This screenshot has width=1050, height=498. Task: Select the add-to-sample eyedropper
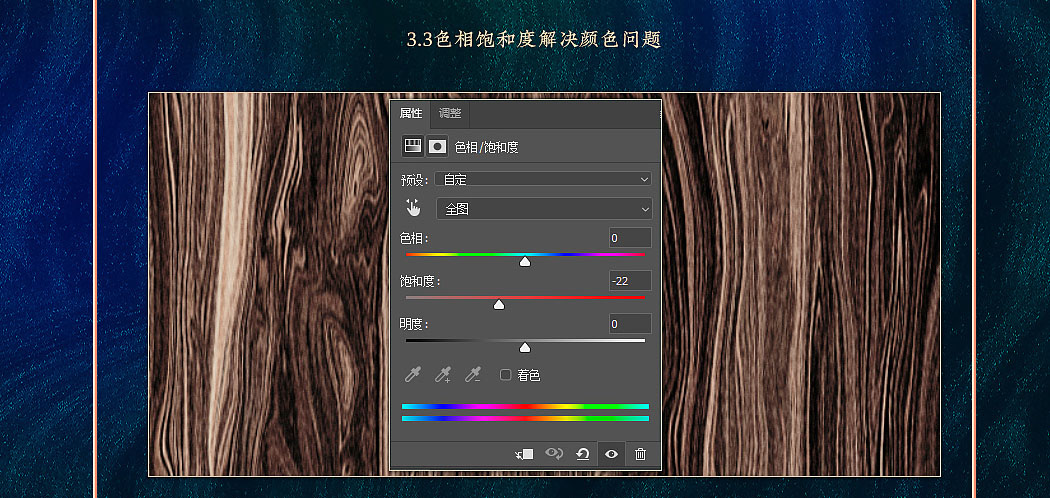pyautogui.click(x=443, y=375)
